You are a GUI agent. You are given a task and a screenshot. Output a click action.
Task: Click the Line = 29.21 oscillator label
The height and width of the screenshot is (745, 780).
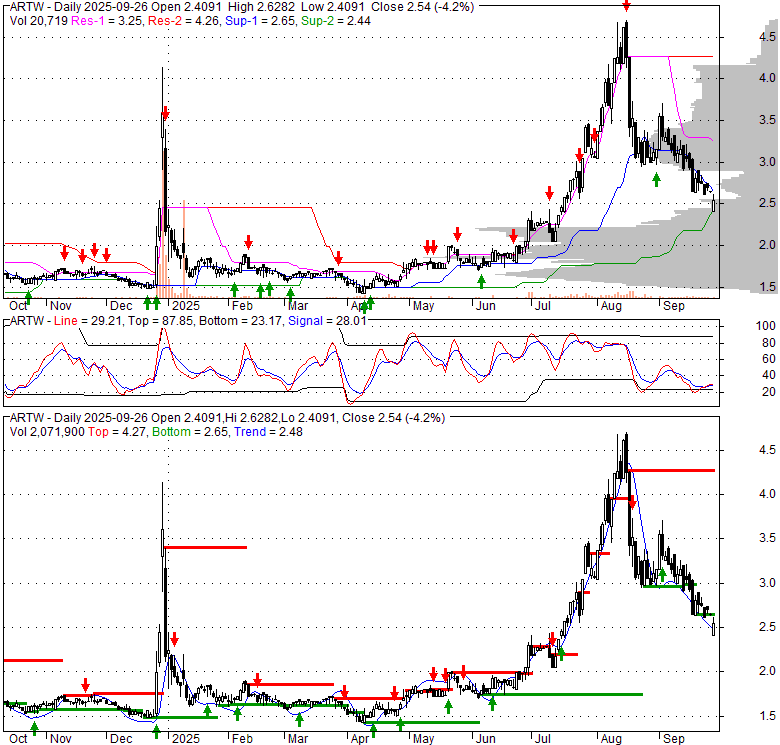pyautogui.click(x=88, y=321)
